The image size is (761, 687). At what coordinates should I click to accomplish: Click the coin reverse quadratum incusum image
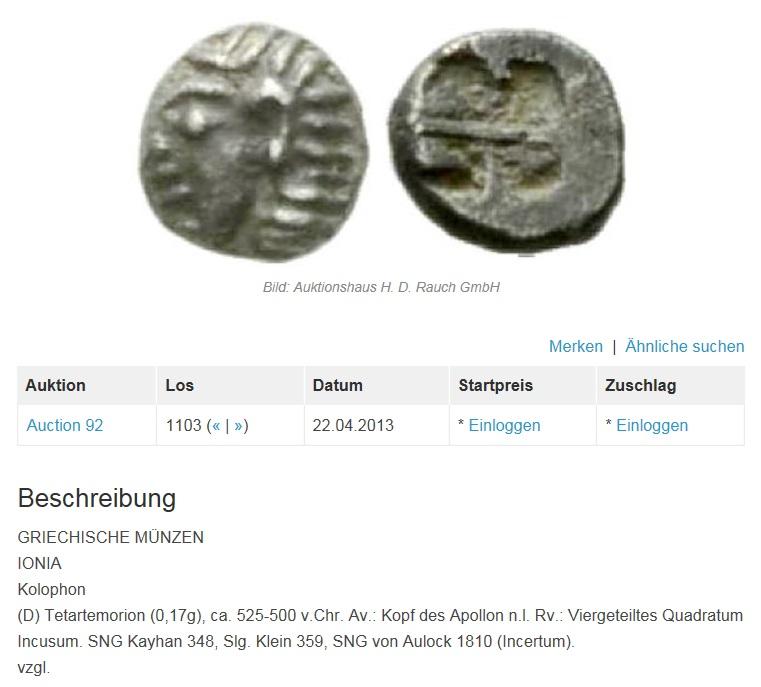(x=507, y=142)
